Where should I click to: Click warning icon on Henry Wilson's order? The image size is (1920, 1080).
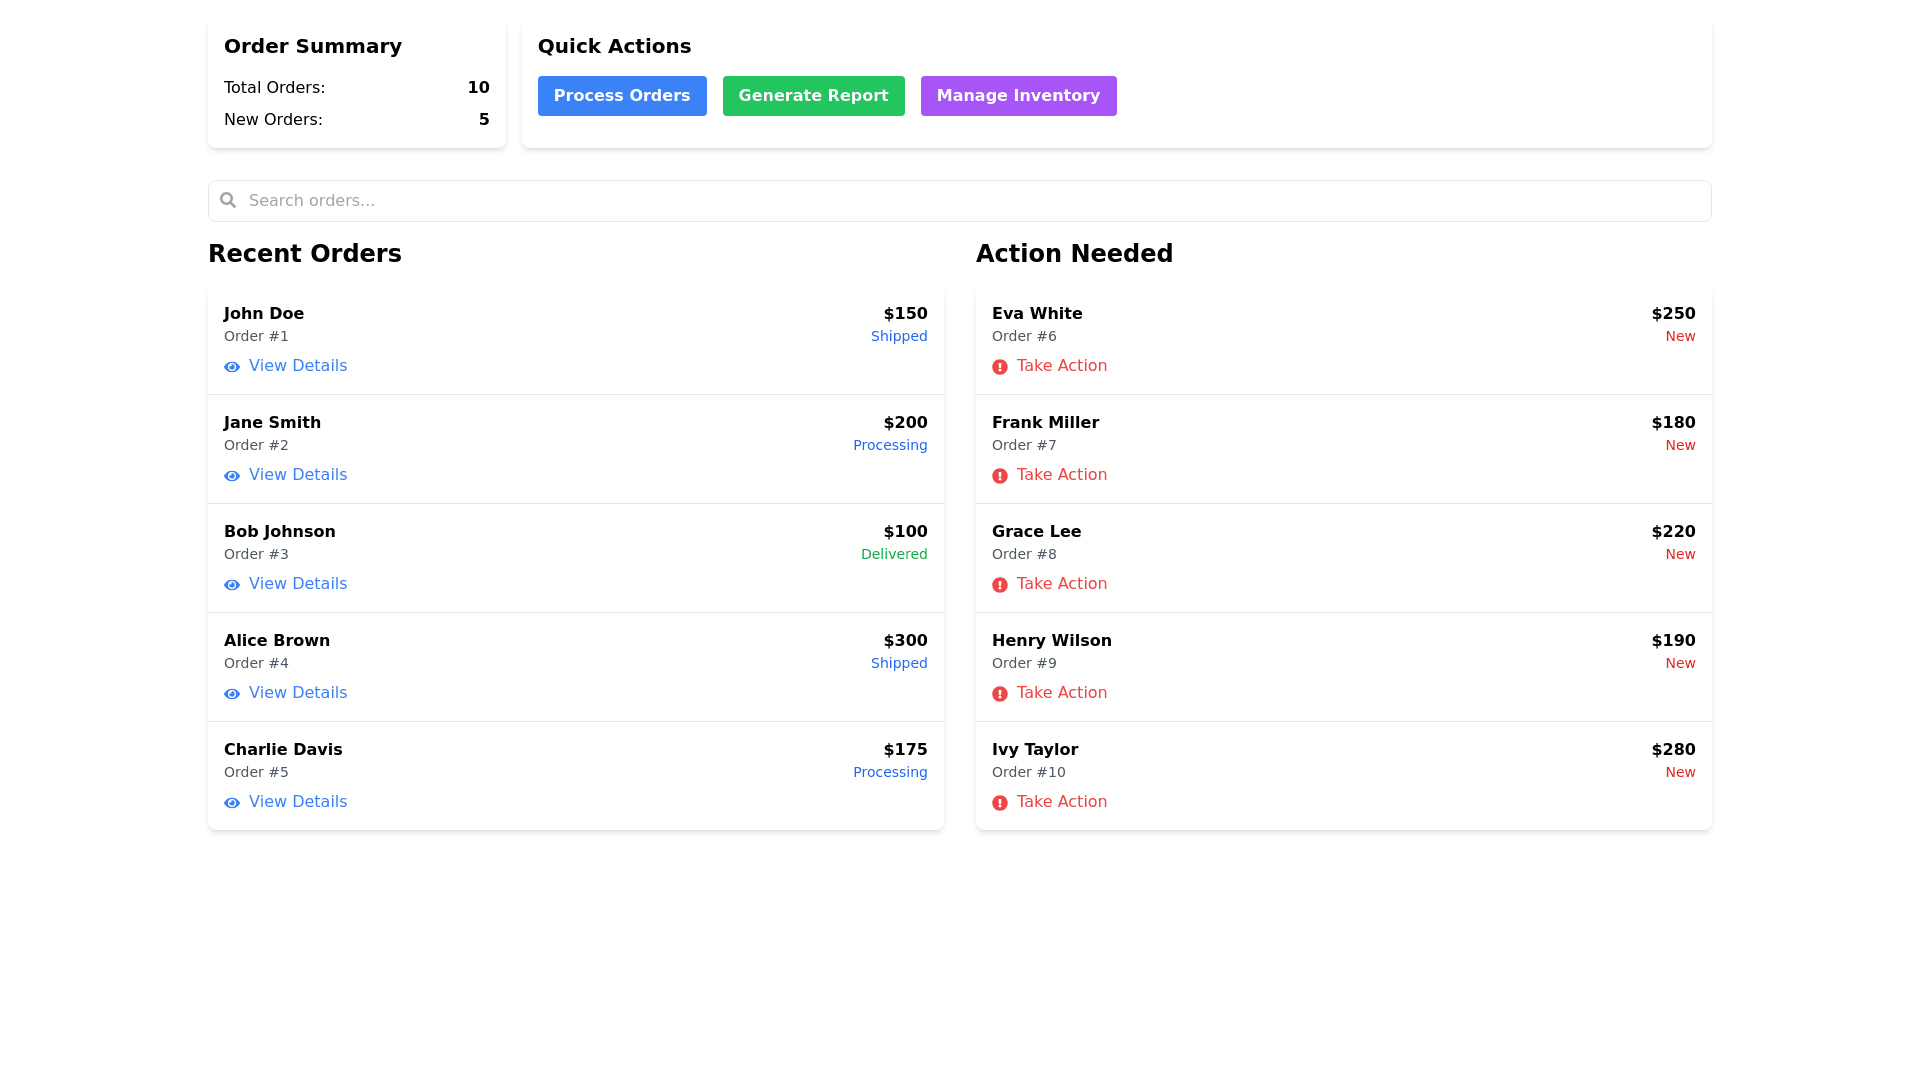pyautogui.click(x=1000, y=694)
